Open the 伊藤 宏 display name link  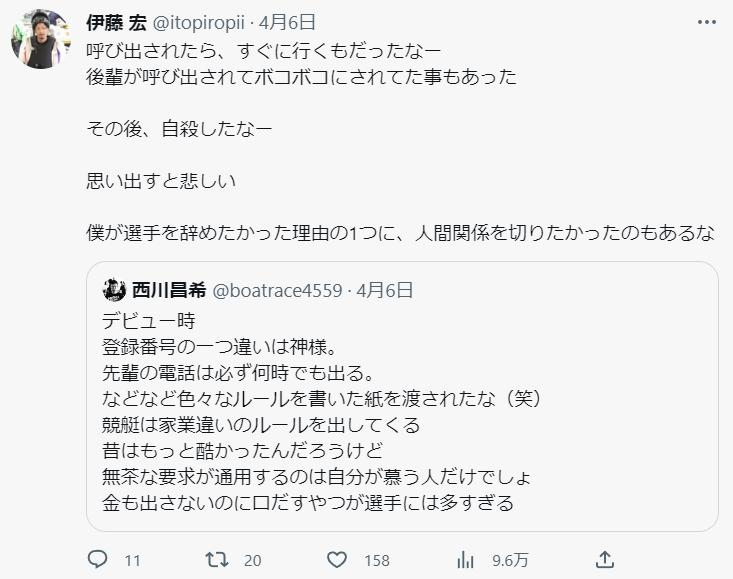[118, 21]
